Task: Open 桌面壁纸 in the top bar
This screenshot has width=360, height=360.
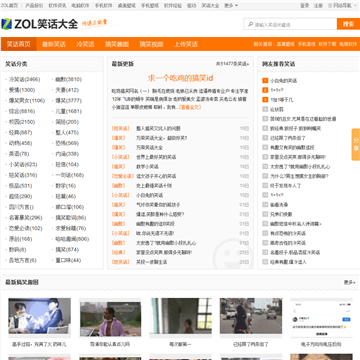Action: (x=127, y=6)
